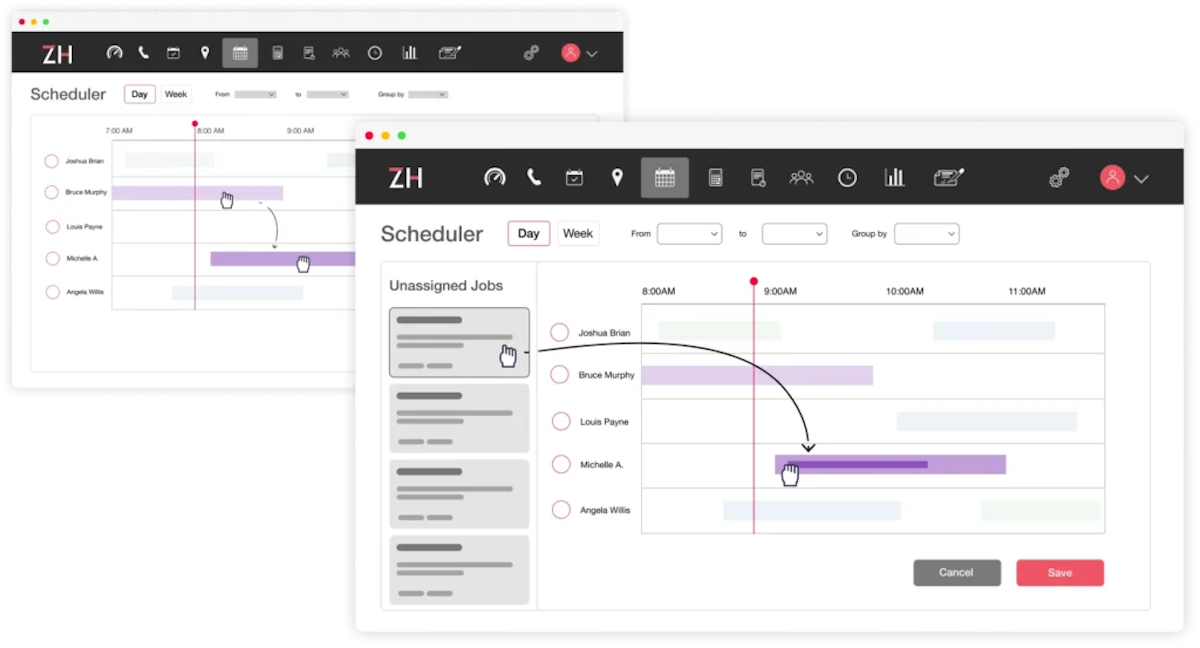Select Joshua Brian's circle in back window

coord(51,161)
